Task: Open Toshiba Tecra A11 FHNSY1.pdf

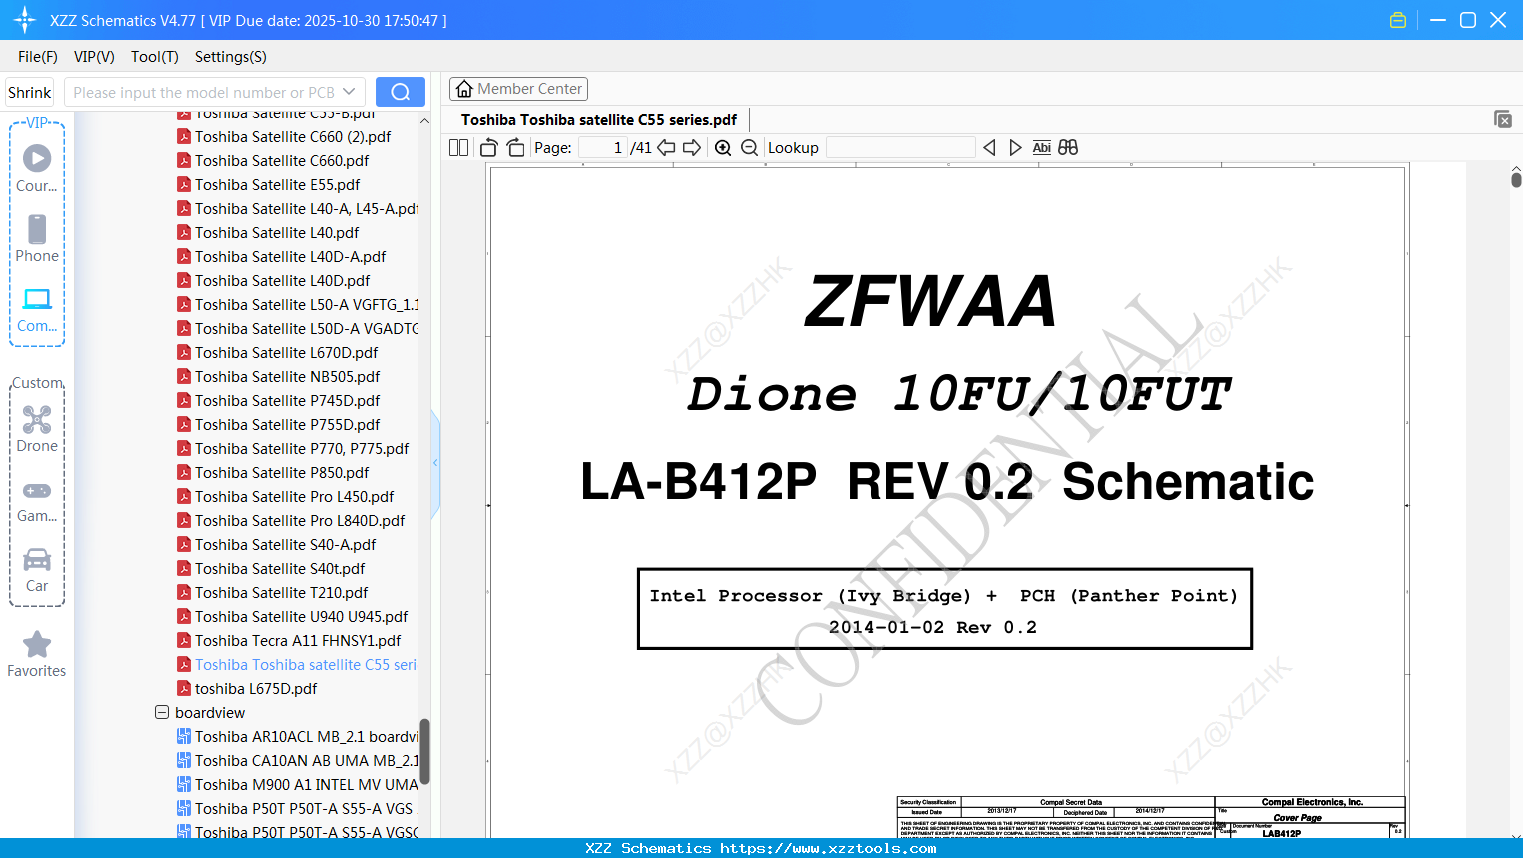Action: [x=289, y=641]
